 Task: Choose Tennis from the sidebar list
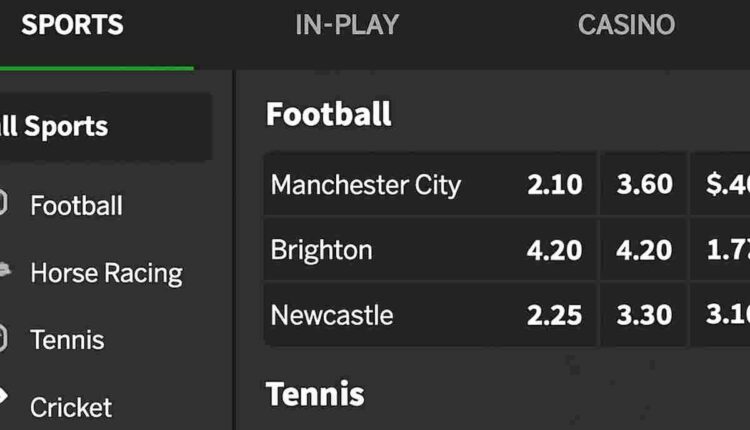[67, 340]
